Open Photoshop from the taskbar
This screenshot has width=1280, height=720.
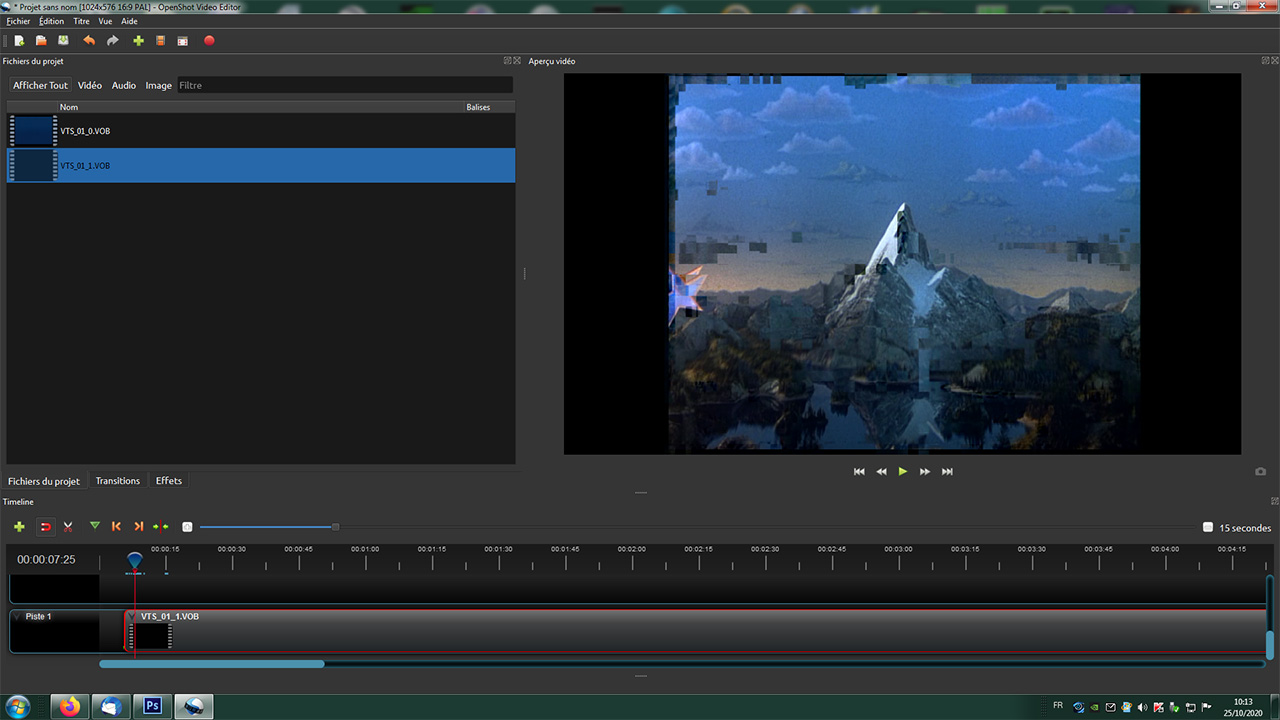[152, 706]
